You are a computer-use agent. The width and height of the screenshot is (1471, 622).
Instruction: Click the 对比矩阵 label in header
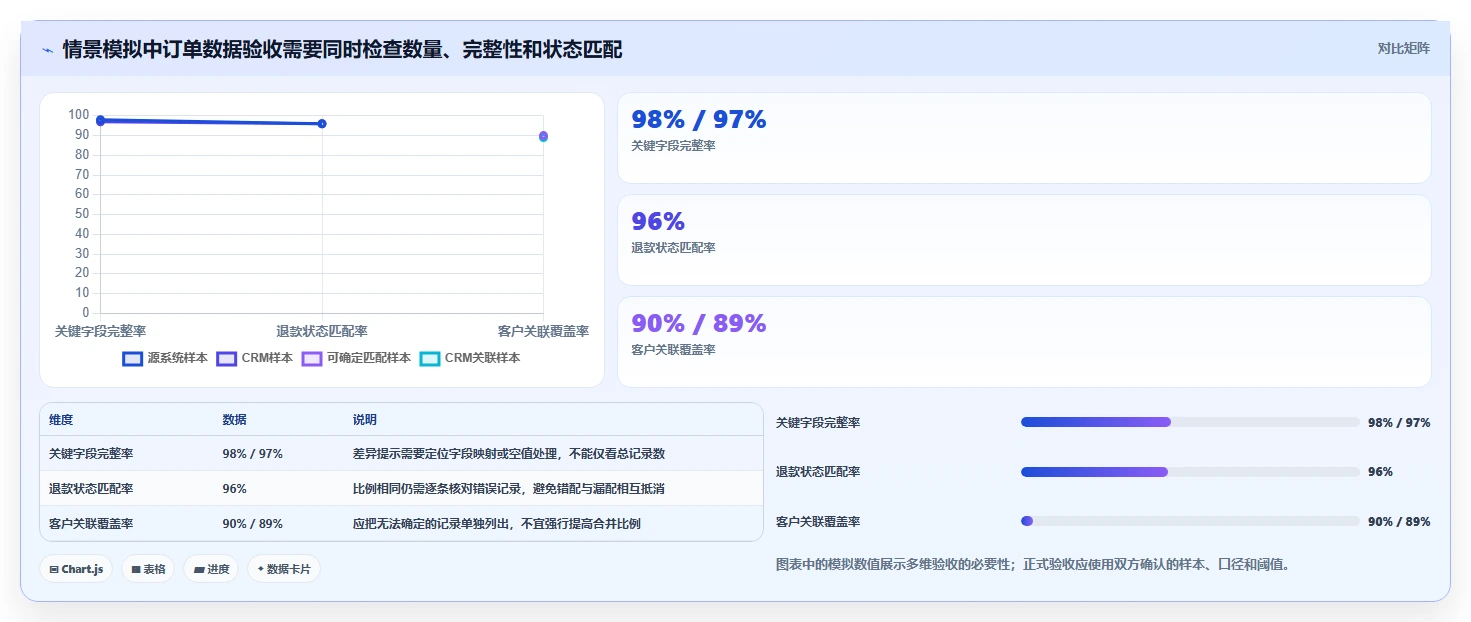coord(1403,48)
